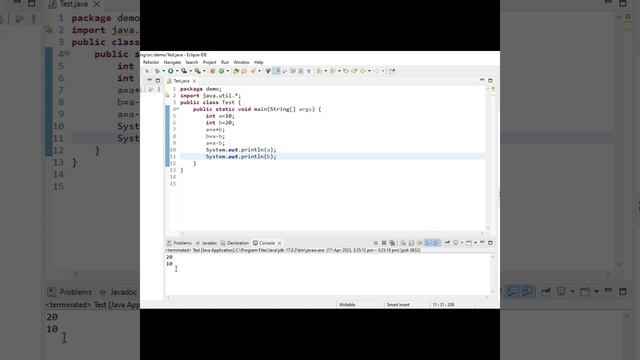Toggle Show Console on standard error
Image resolution: width=640 pixels, height=360 pixels.
[436, 243]
